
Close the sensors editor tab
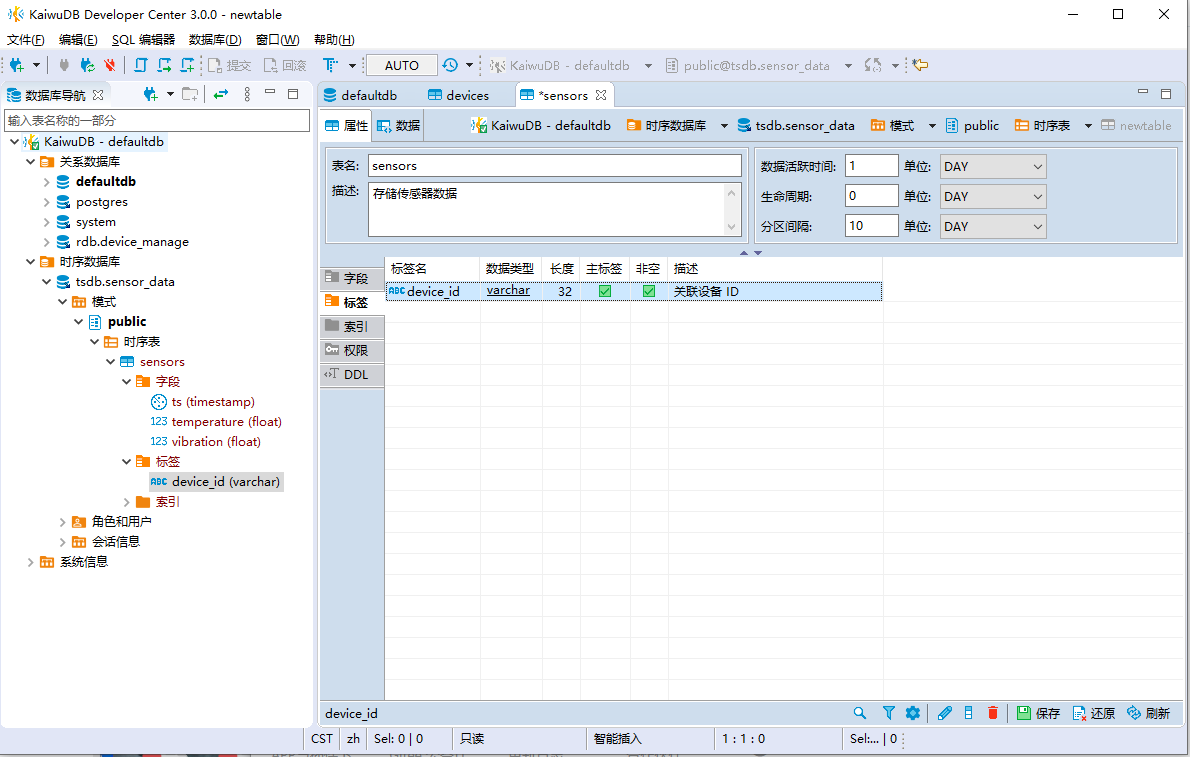tap(601, 95)
